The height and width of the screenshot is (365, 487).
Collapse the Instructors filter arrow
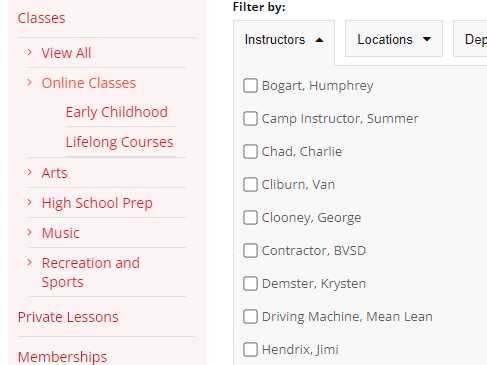pyautogui.click(x=319, y=40)
